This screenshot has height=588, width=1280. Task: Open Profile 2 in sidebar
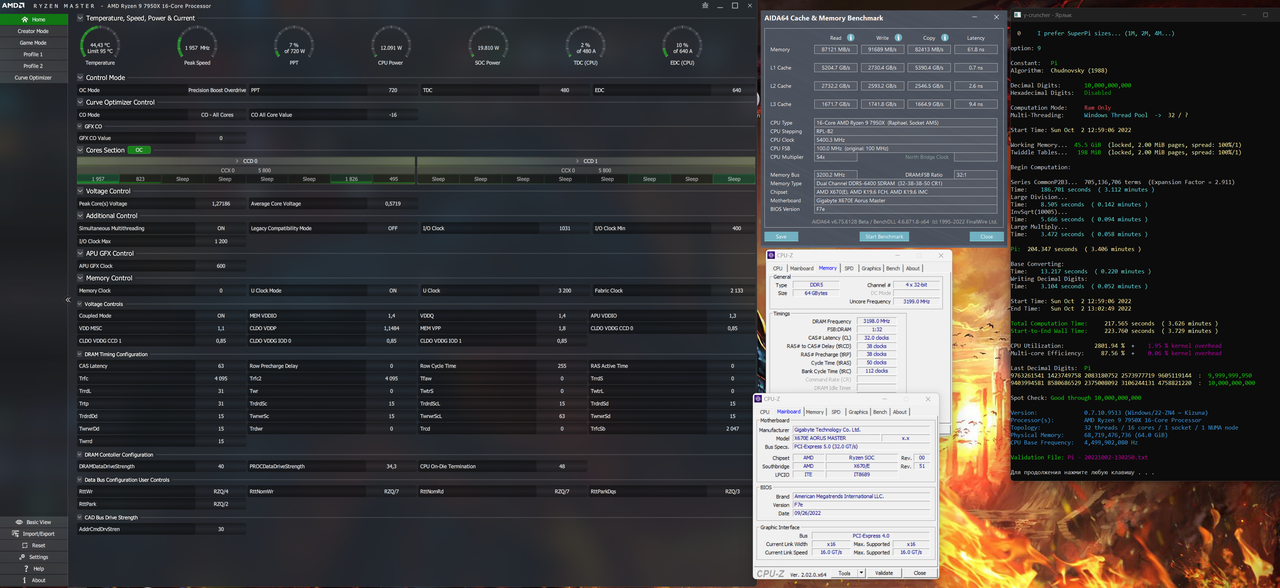34,66
